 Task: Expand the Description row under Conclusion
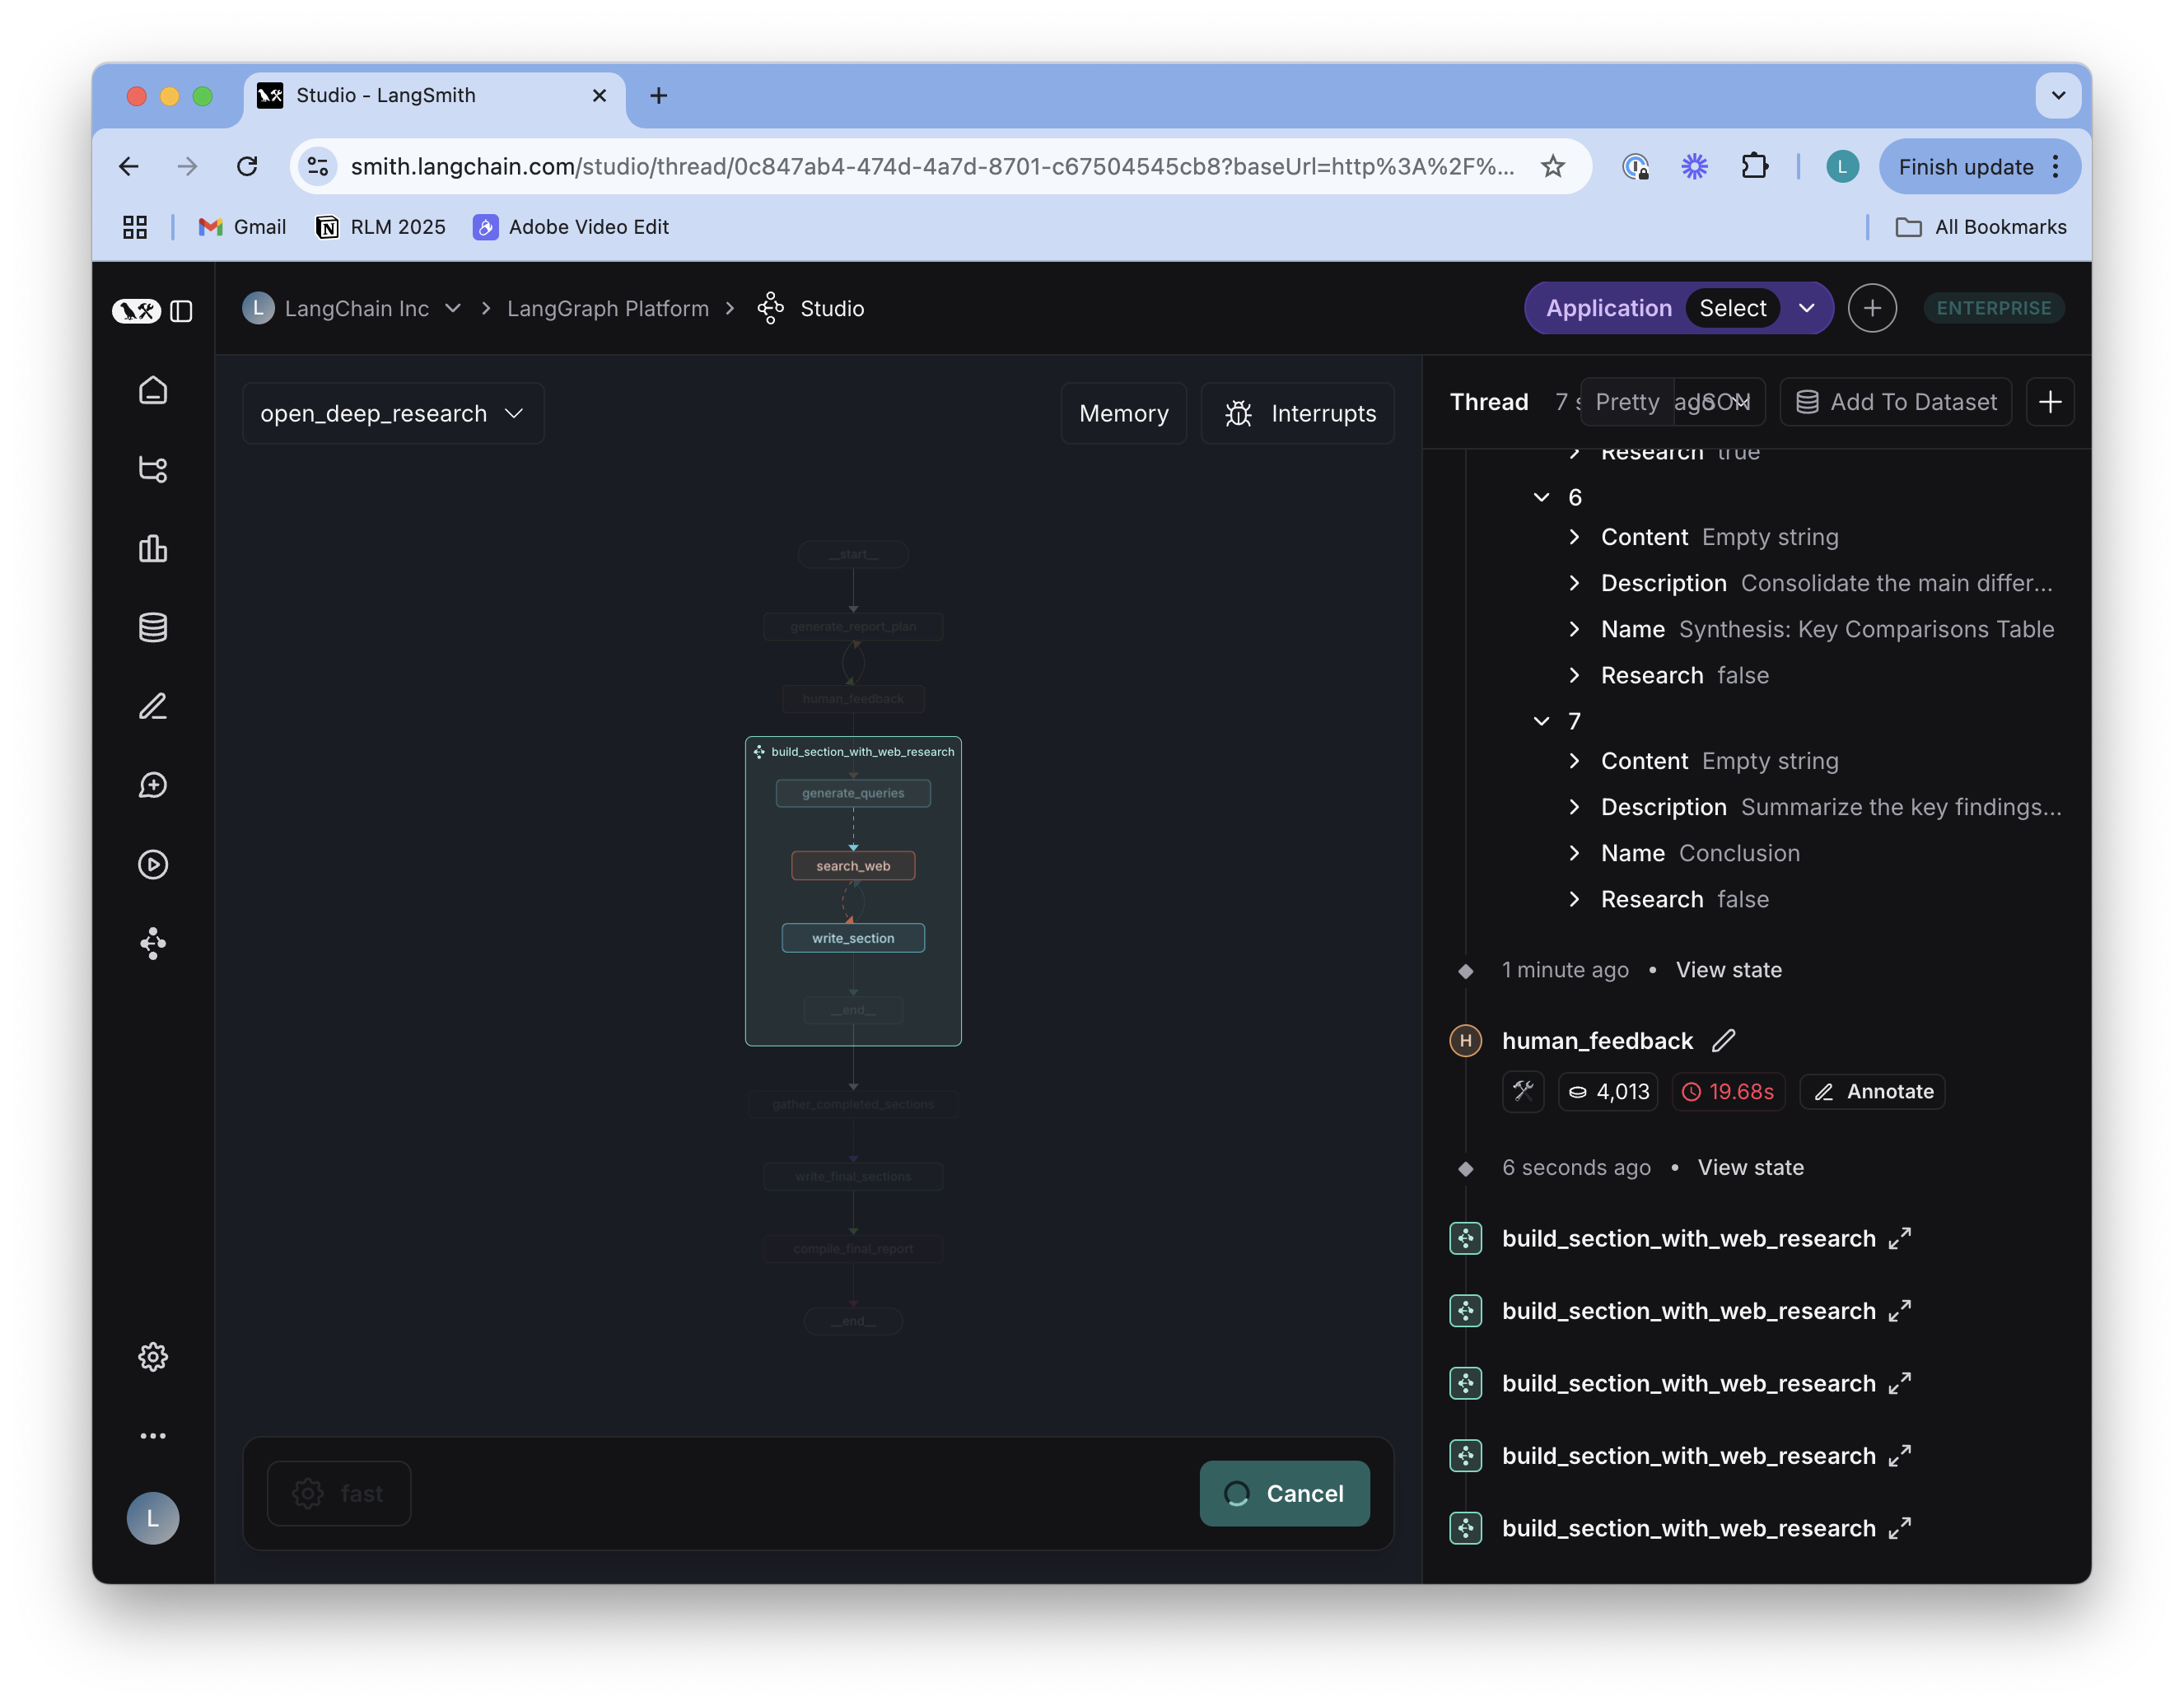1575,807
